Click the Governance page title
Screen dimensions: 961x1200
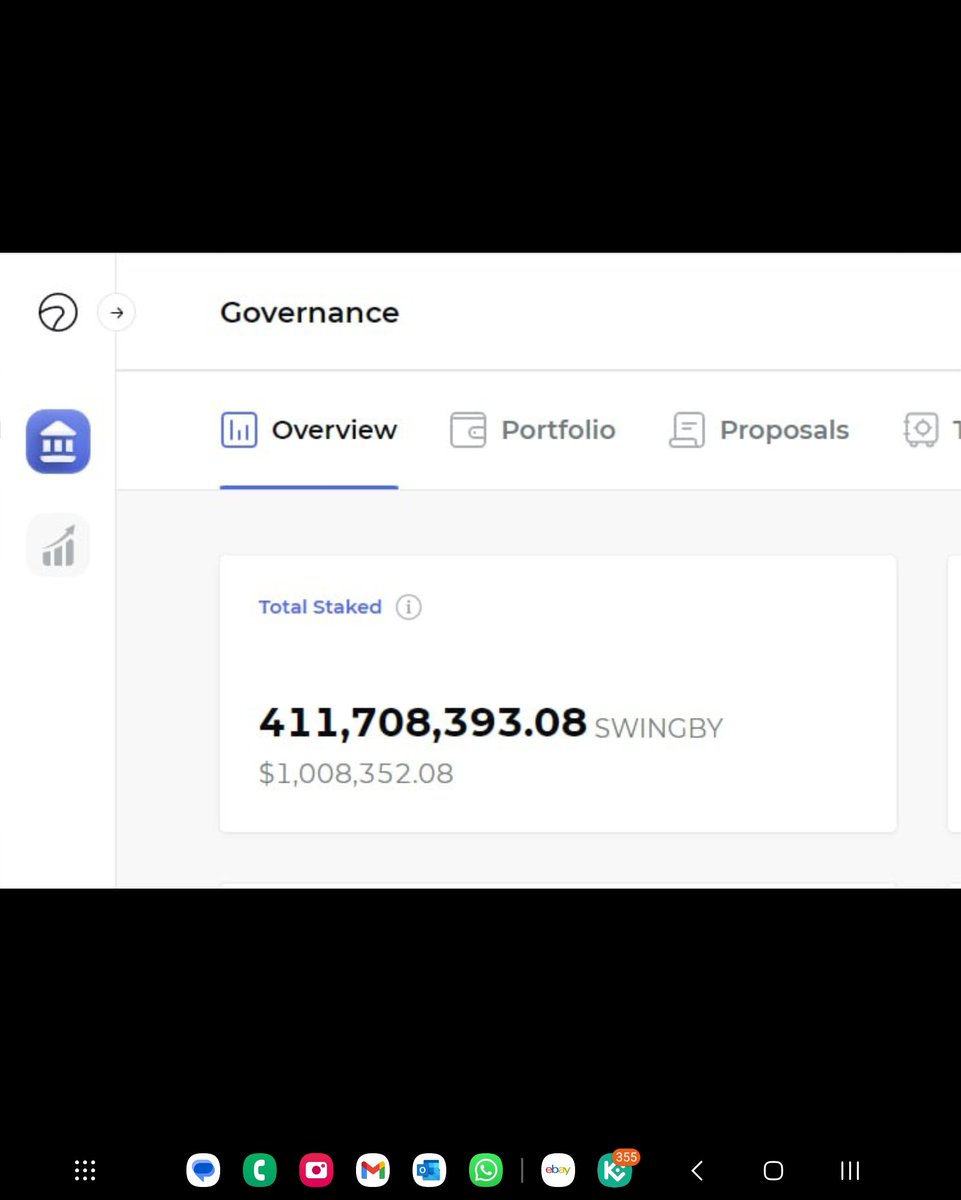pos(309,313)
